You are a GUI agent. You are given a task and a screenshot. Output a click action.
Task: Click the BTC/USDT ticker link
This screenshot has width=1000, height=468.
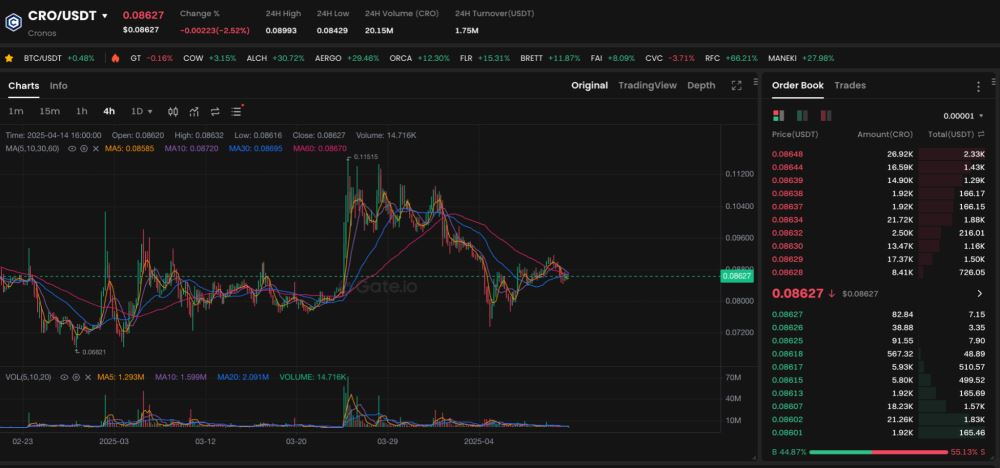[59, 58]
